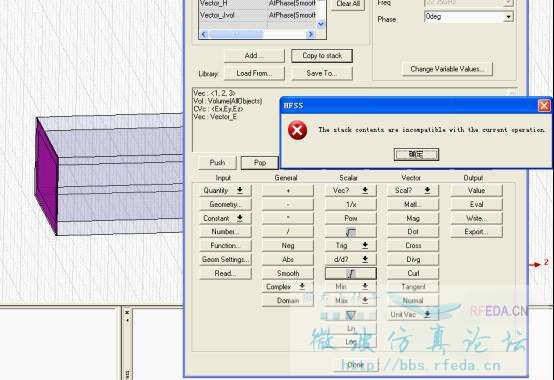Click the gradient nabla button
This screenshot has height=380, width=554.
click(350, 315)
